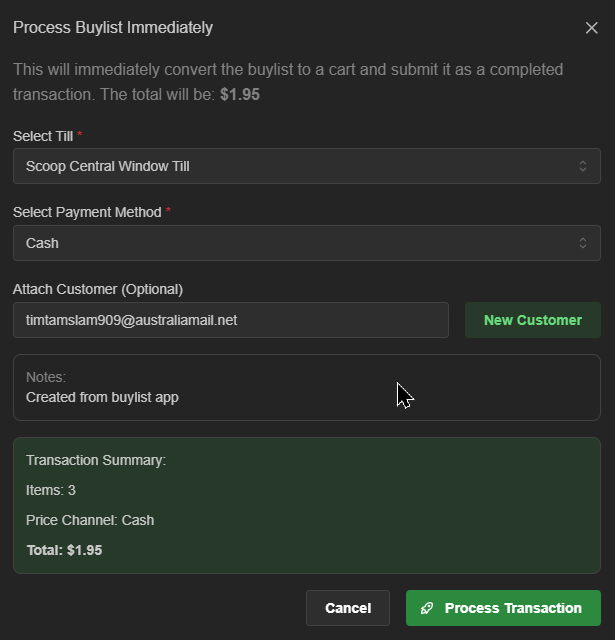Click the Attach Customer (Optional) label
This screenshot has width=615, height=640.
(98, 289)
